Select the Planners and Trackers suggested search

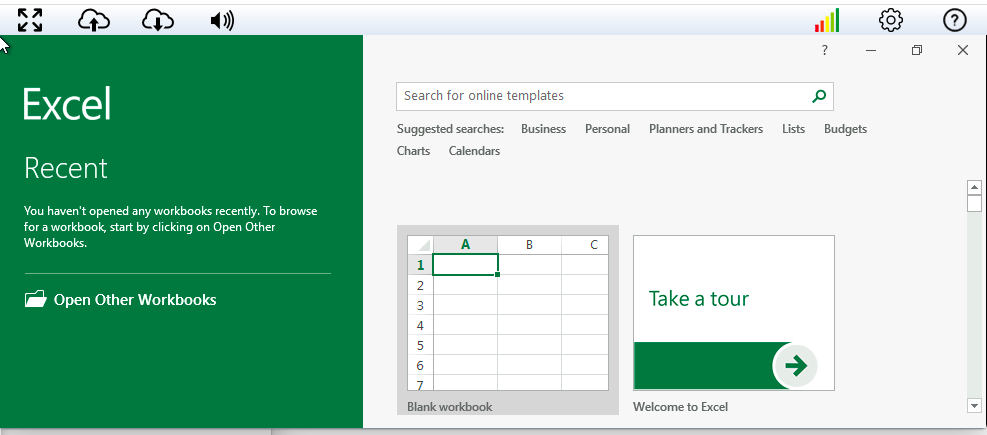pos(706,129)
